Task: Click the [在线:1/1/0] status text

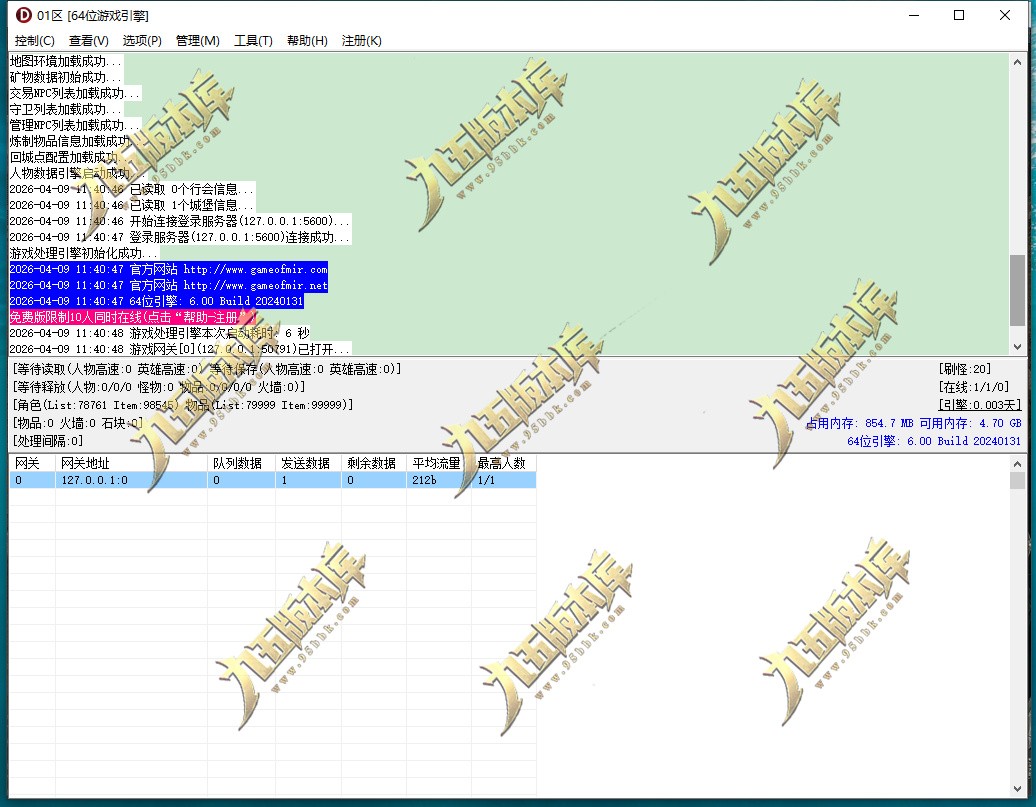Action: pyautogui.click(x=974, y=387)
